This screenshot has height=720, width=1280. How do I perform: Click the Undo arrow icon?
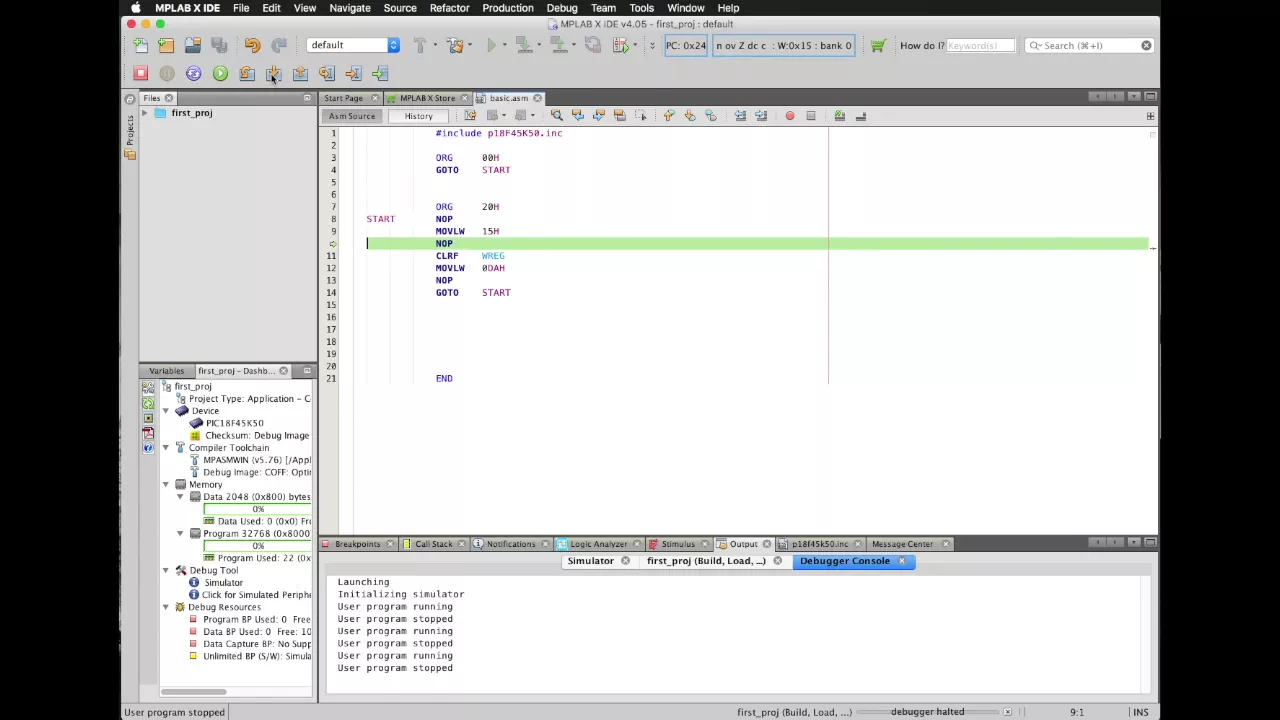(252, 45)
